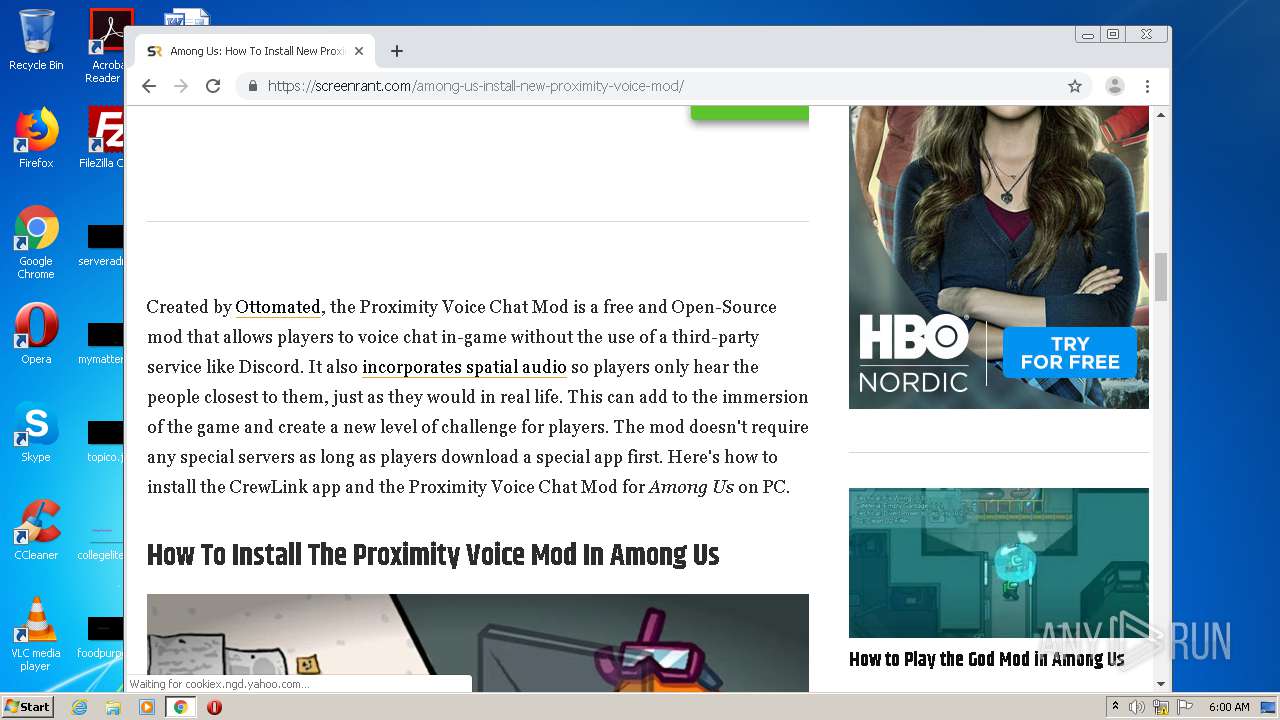Click the red Opera taskbar icon
The image size is (1280, 720).
[214, 707]
